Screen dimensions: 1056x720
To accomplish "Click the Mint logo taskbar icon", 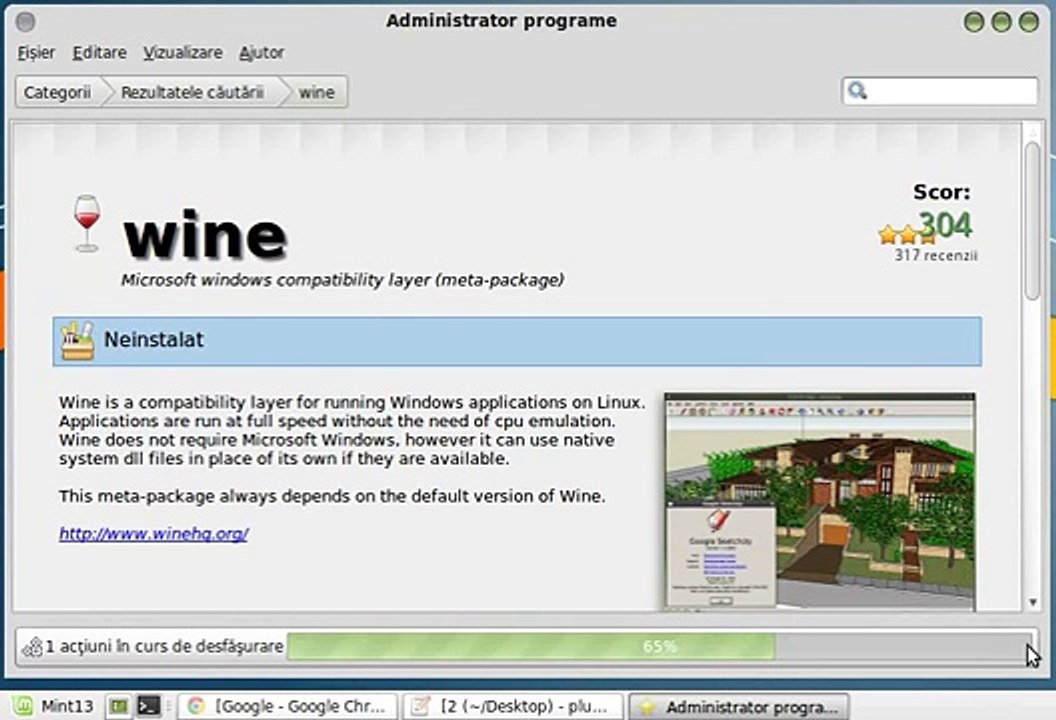I will [22, 707].
